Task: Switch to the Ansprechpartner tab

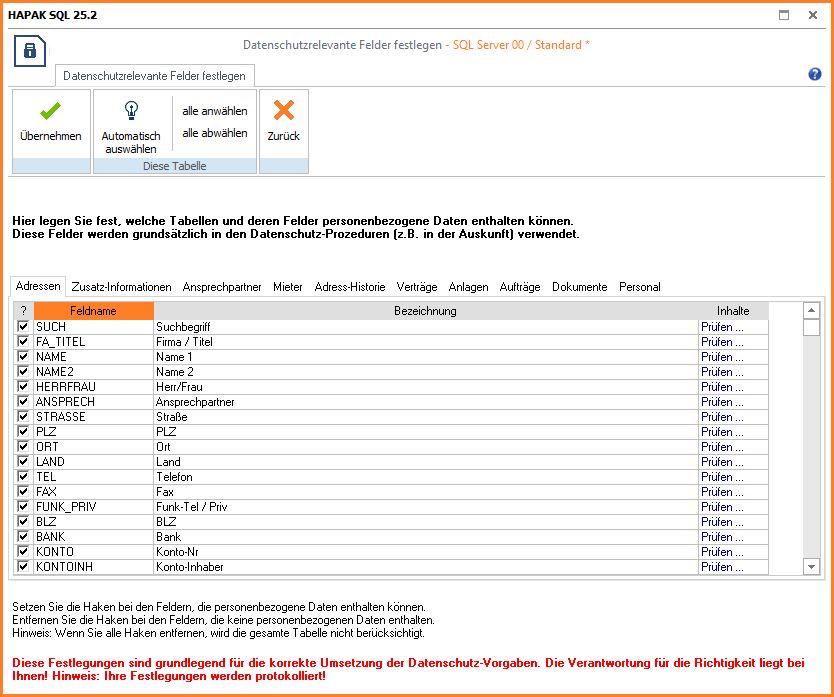Action: point(222,287)
